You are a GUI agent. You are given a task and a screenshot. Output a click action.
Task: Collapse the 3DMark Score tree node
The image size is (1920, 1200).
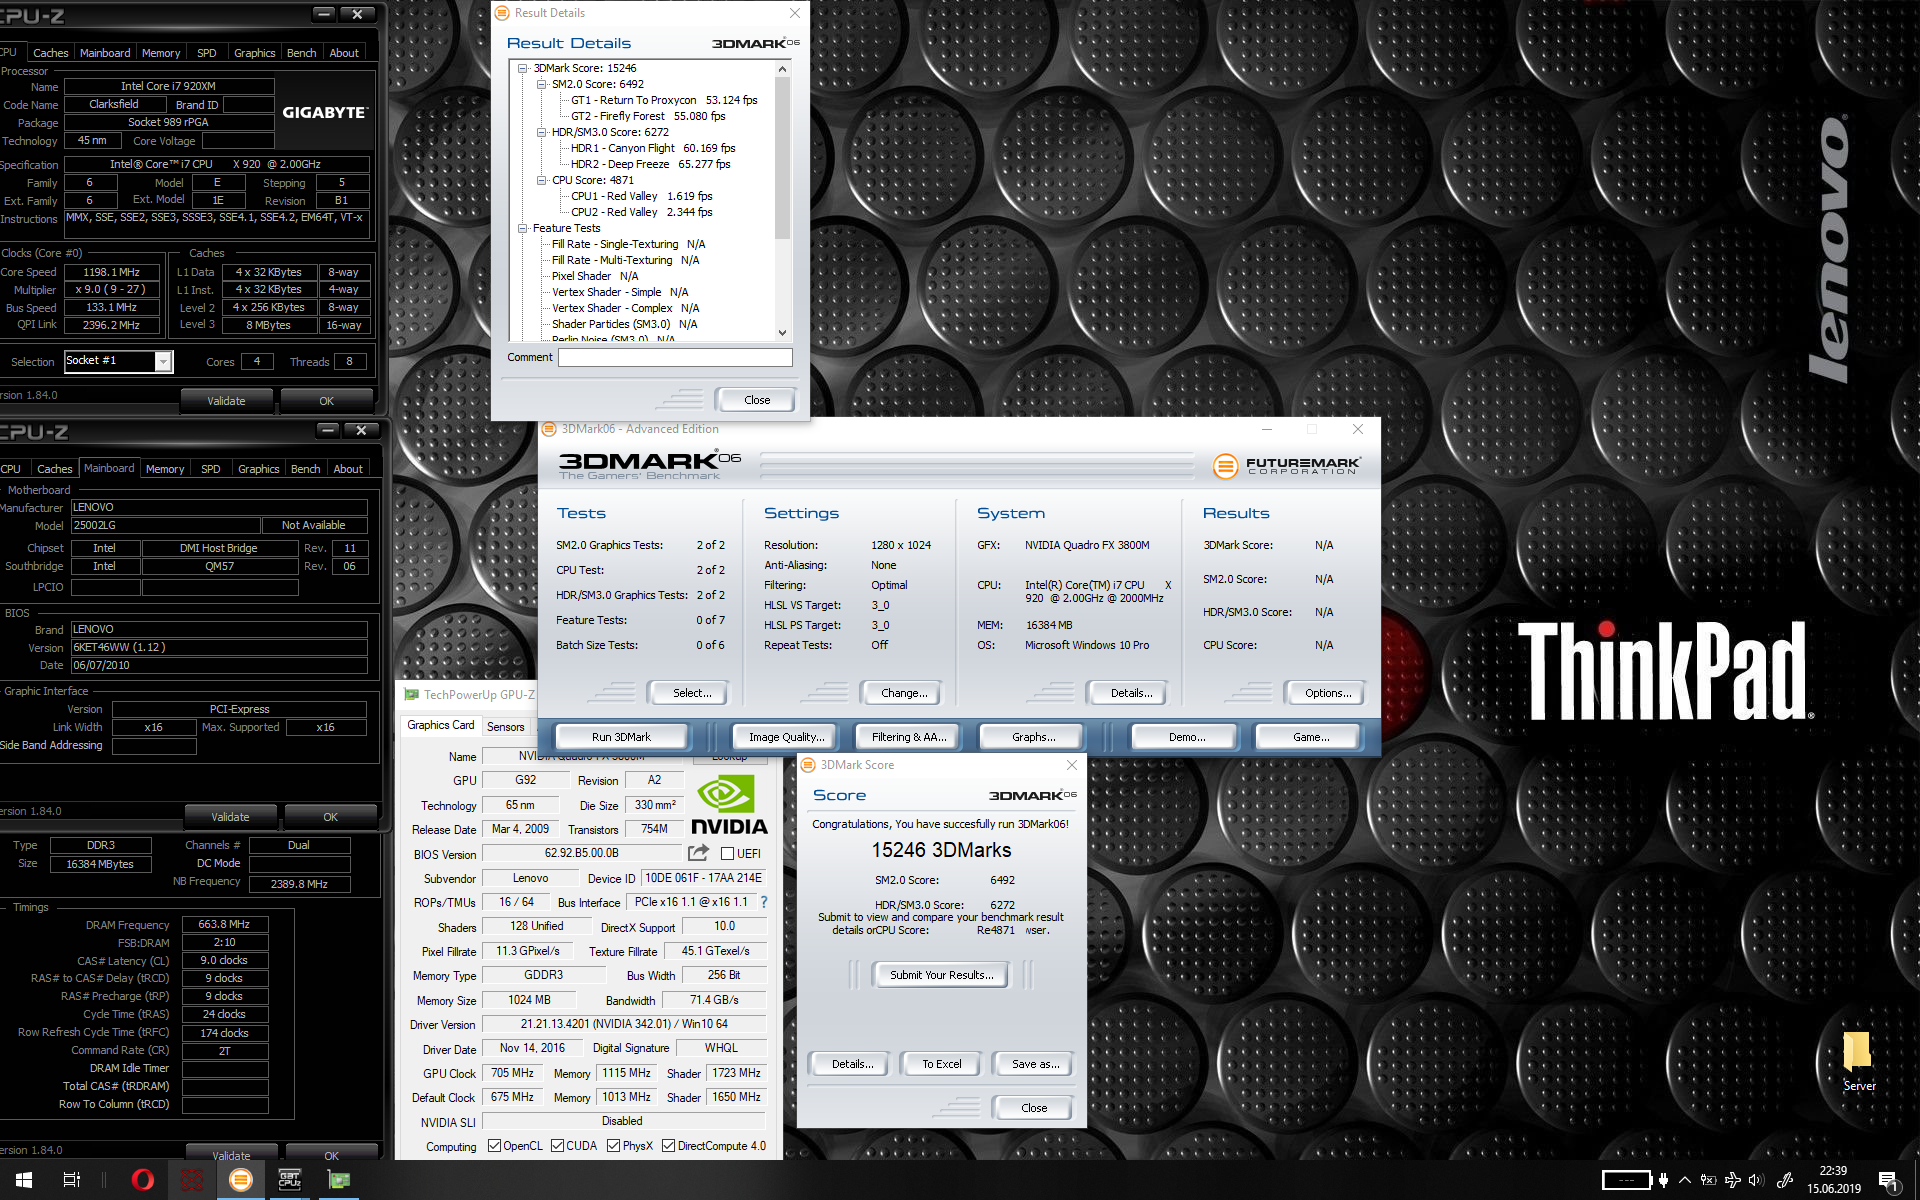click(x=523, y=68)
